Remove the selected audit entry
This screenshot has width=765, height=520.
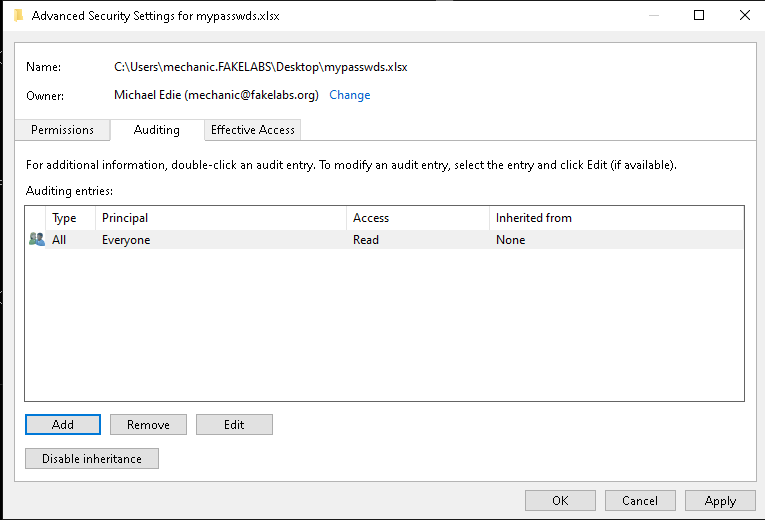tap(148, 425)
